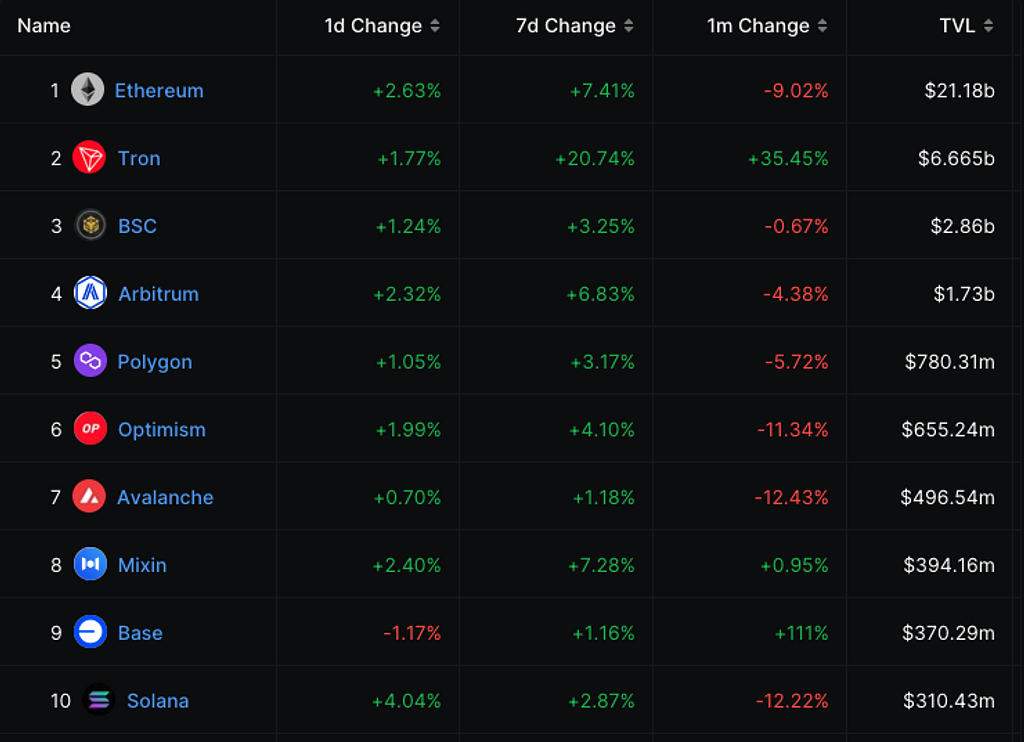
Task: Click Base's $370.29m TVL cell
Action: [x=948, y=633]
